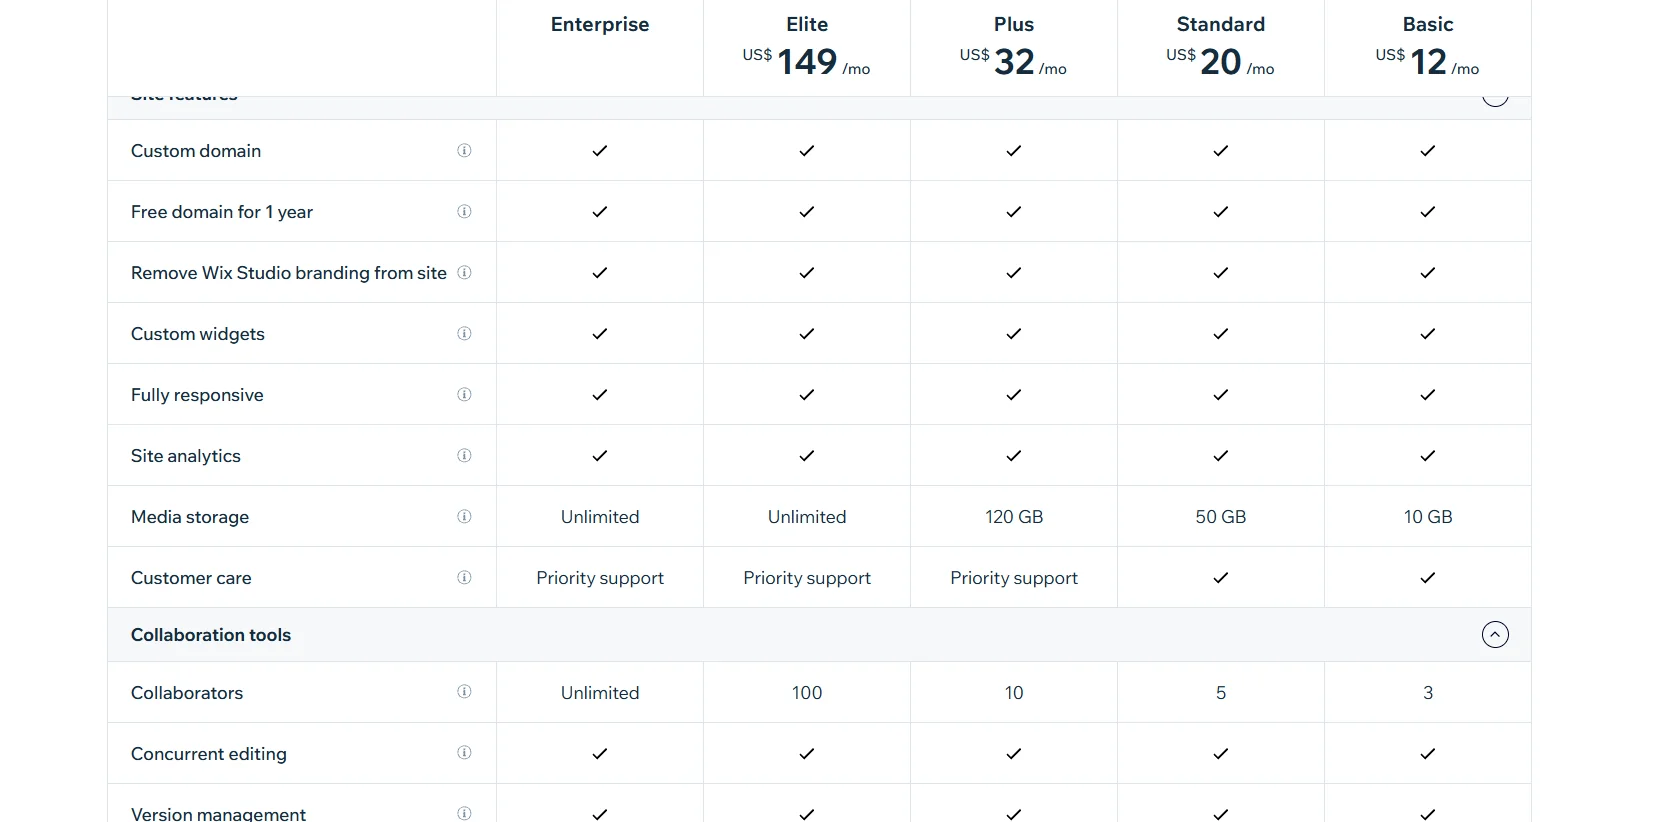The image size is (1654, 822).
Task: Open Media storage info tooltip
Action: click(x=464, y=517)
